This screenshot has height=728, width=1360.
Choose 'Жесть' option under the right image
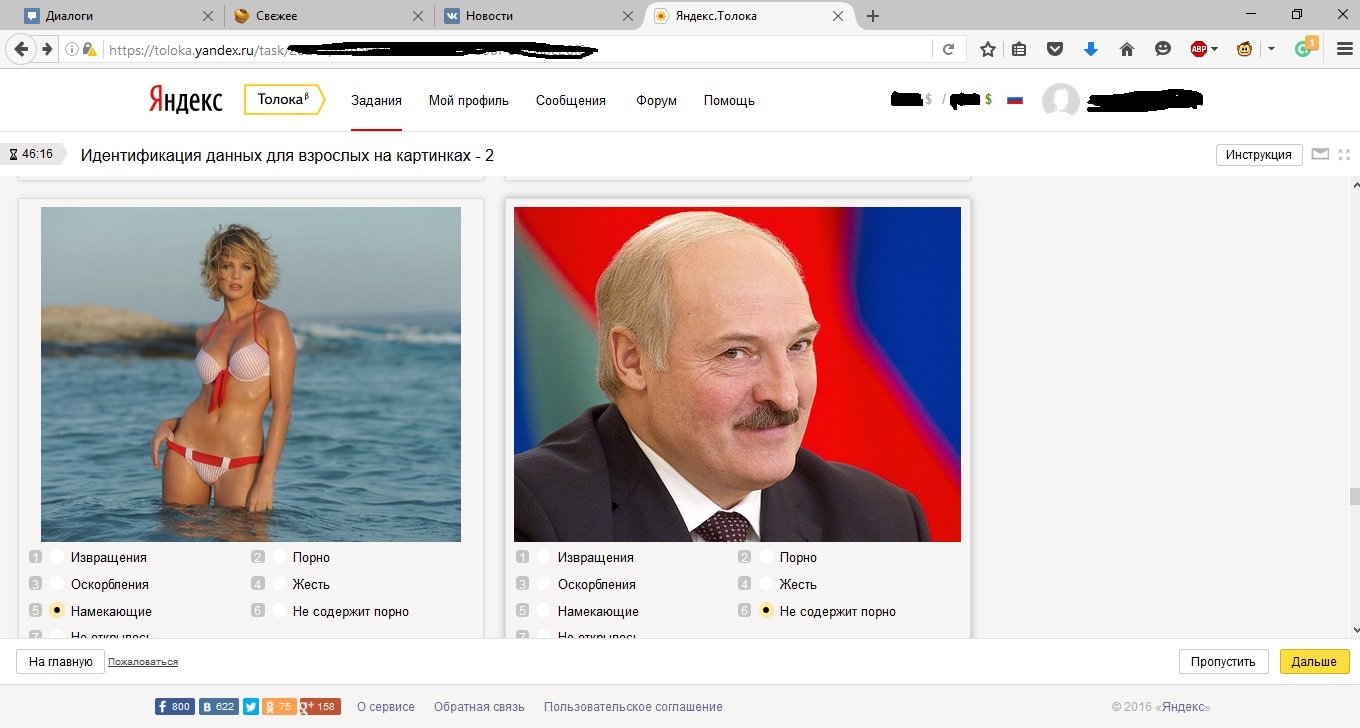[767, 584]
